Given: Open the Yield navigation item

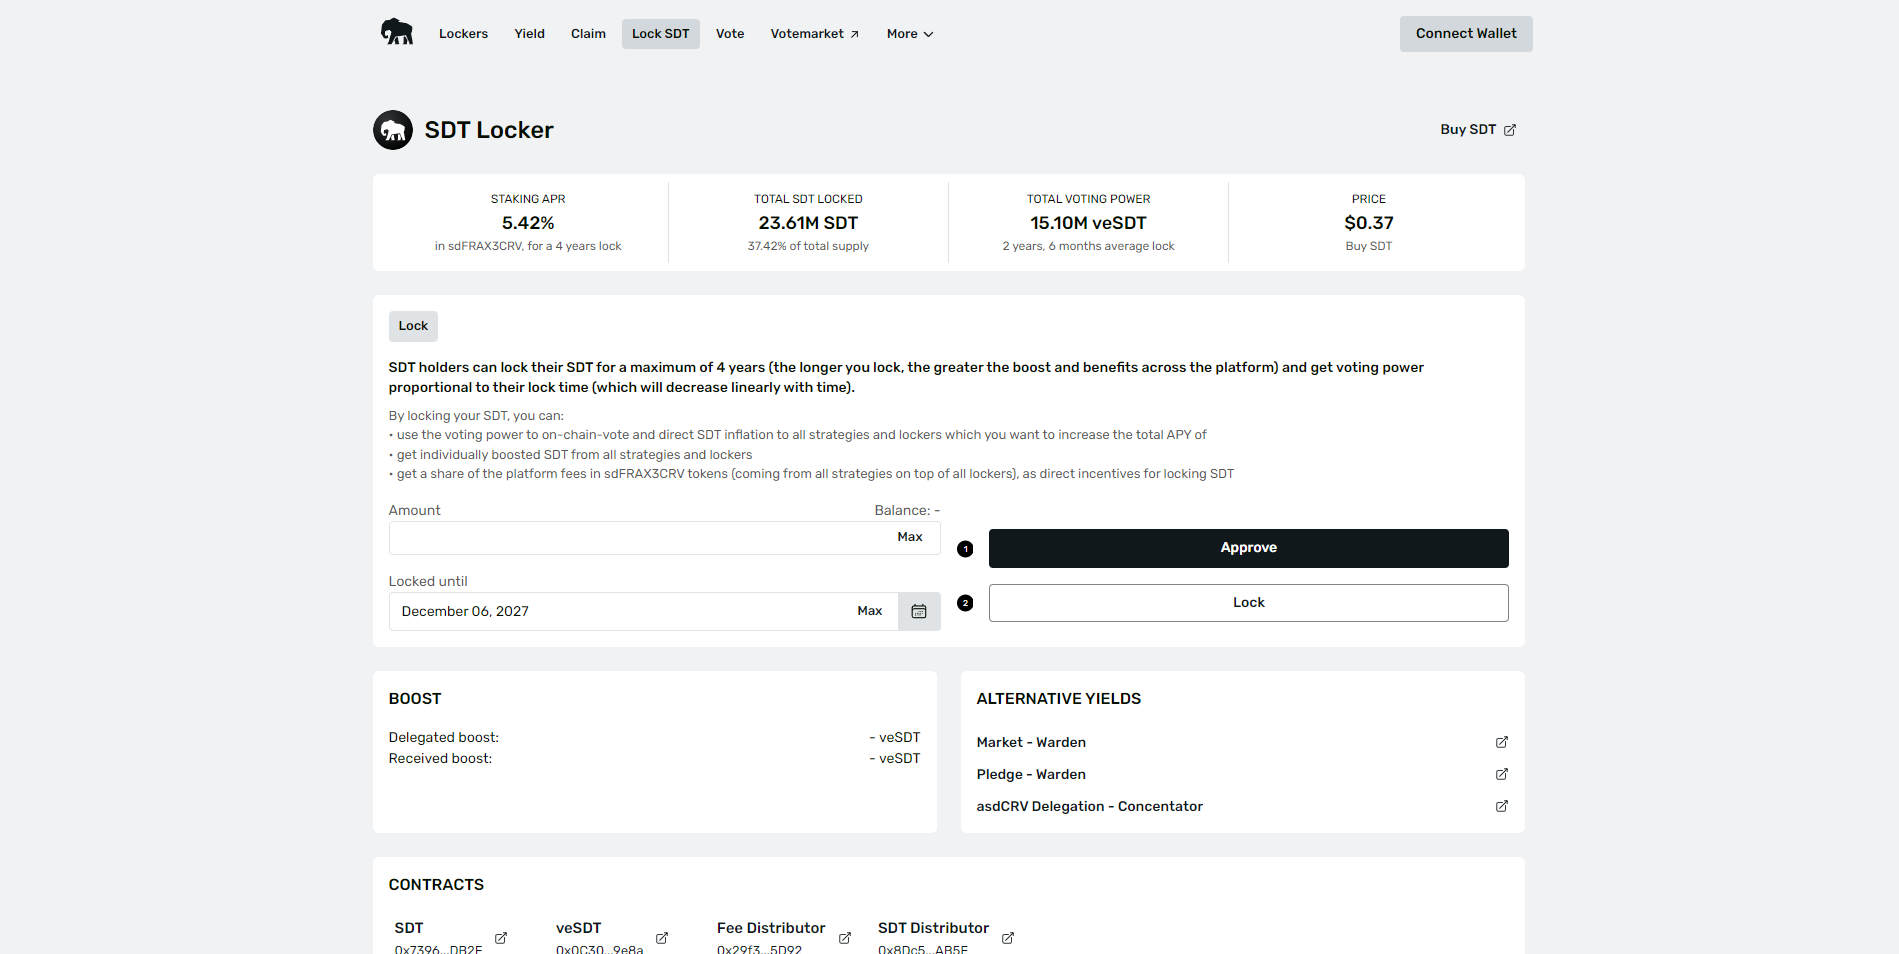Looking at the screenshot, I should coord(529,34).
